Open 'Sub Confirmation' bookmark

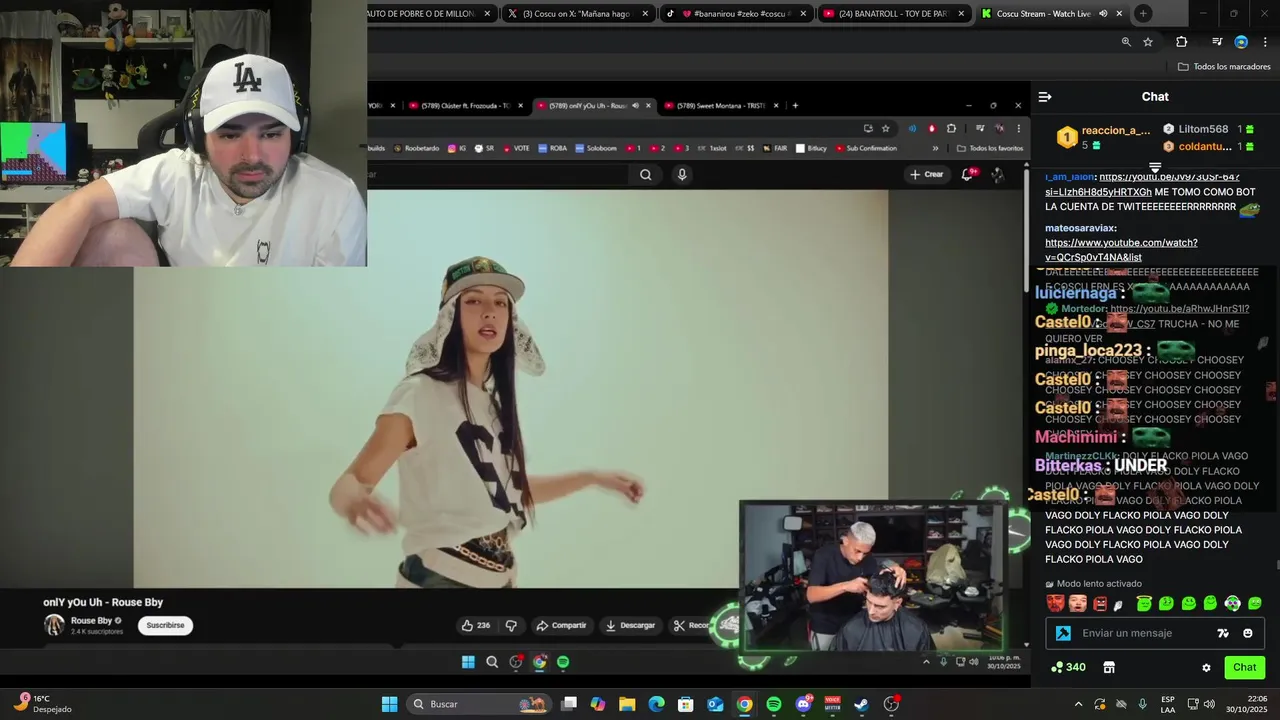866,148
